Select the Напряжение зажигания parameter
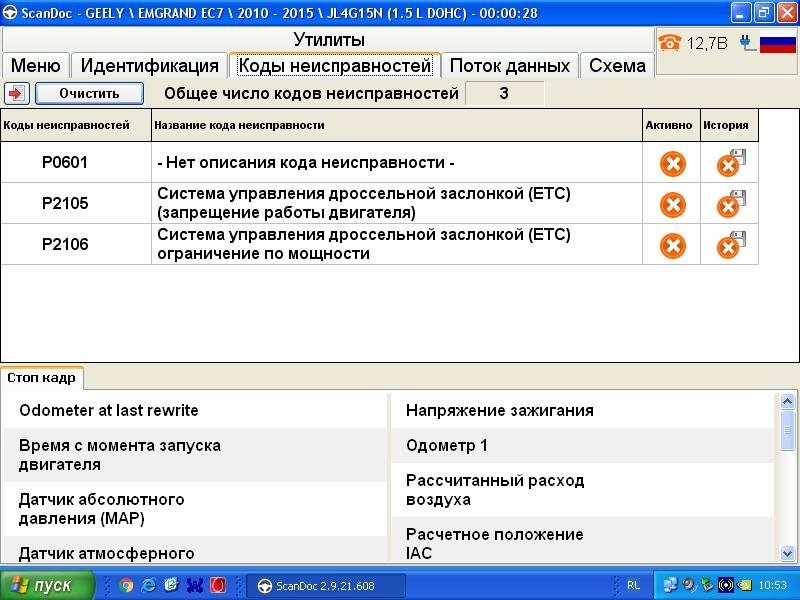This screenshot has width=800, height=600. (499, 410)
